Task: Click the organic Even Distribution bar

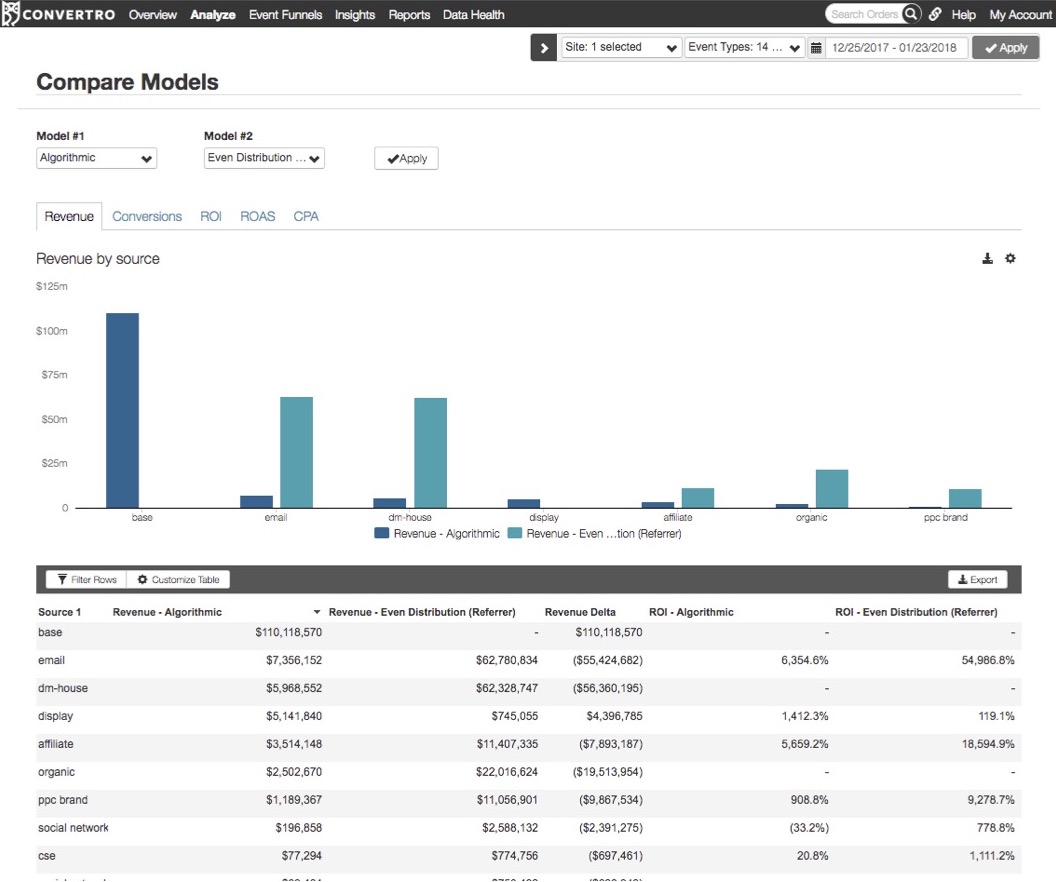Action: pos(832,489)
